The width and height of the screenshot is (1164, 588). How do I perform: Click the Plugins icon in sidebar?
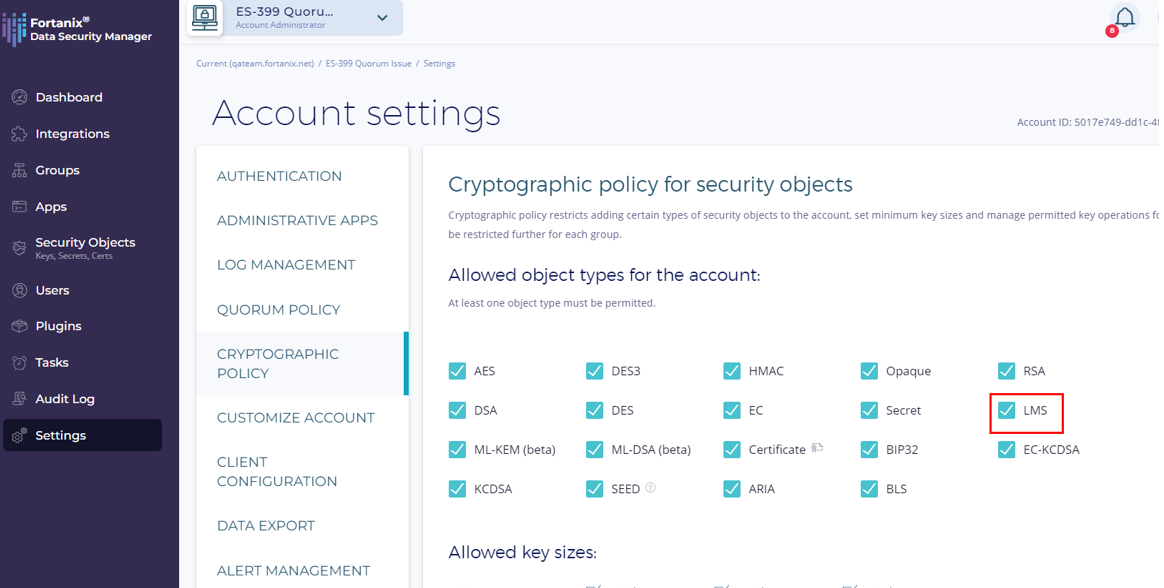click(19, 326)
